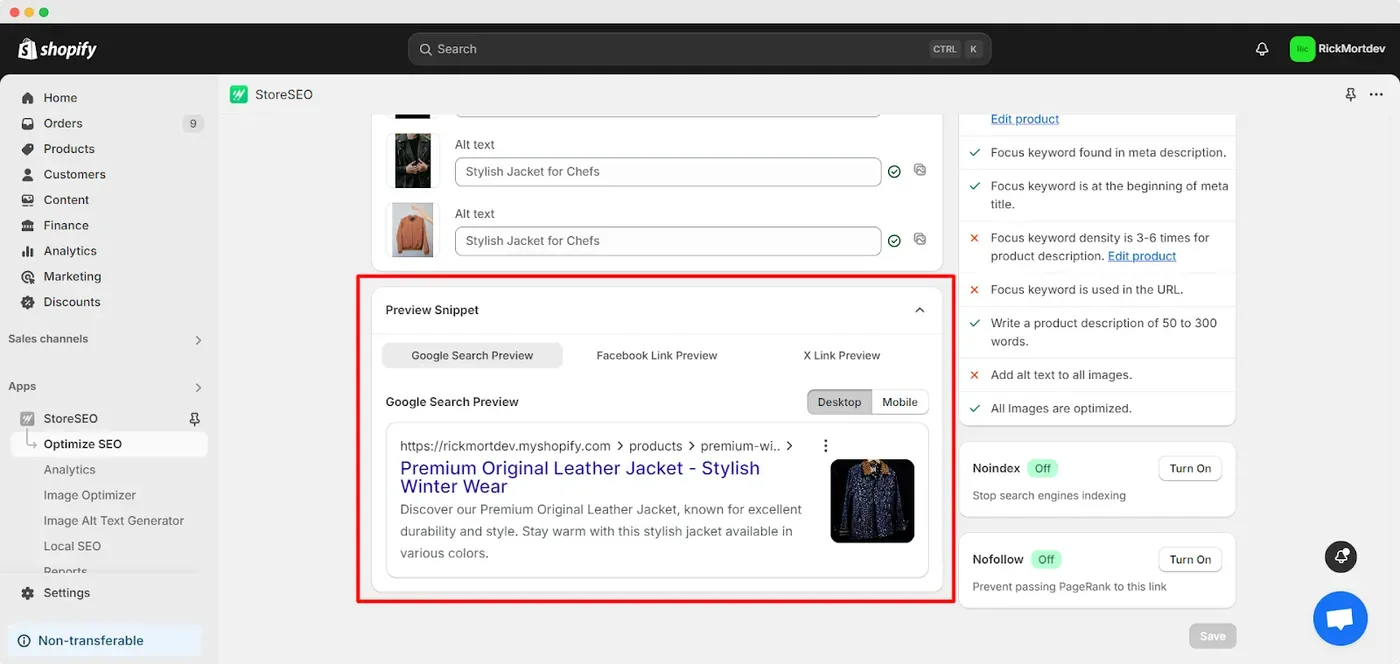
Task: Open Local SEO menu item
Action: pyautogui.click(x=72, y=546)
